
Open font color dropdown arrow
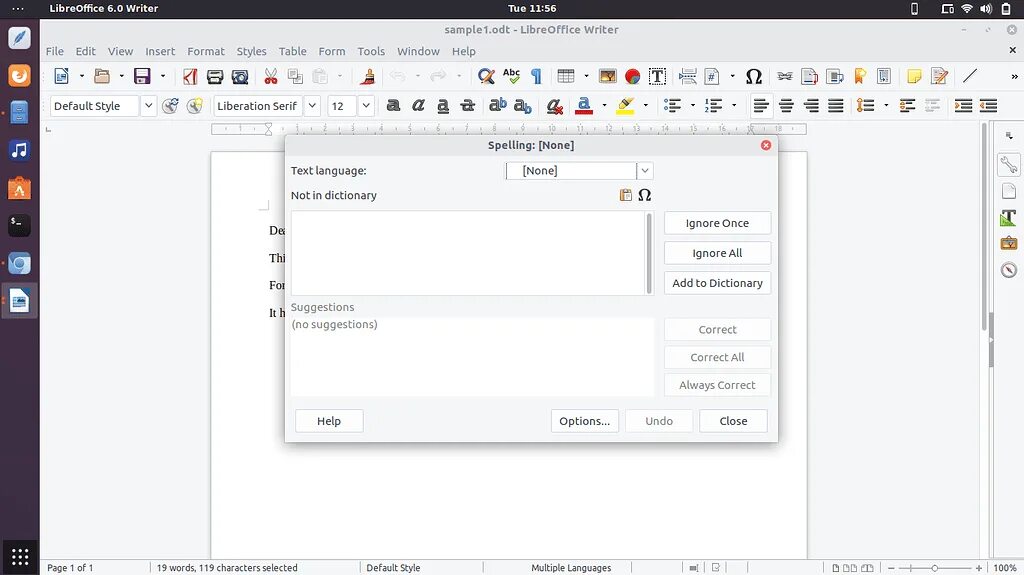604,106
